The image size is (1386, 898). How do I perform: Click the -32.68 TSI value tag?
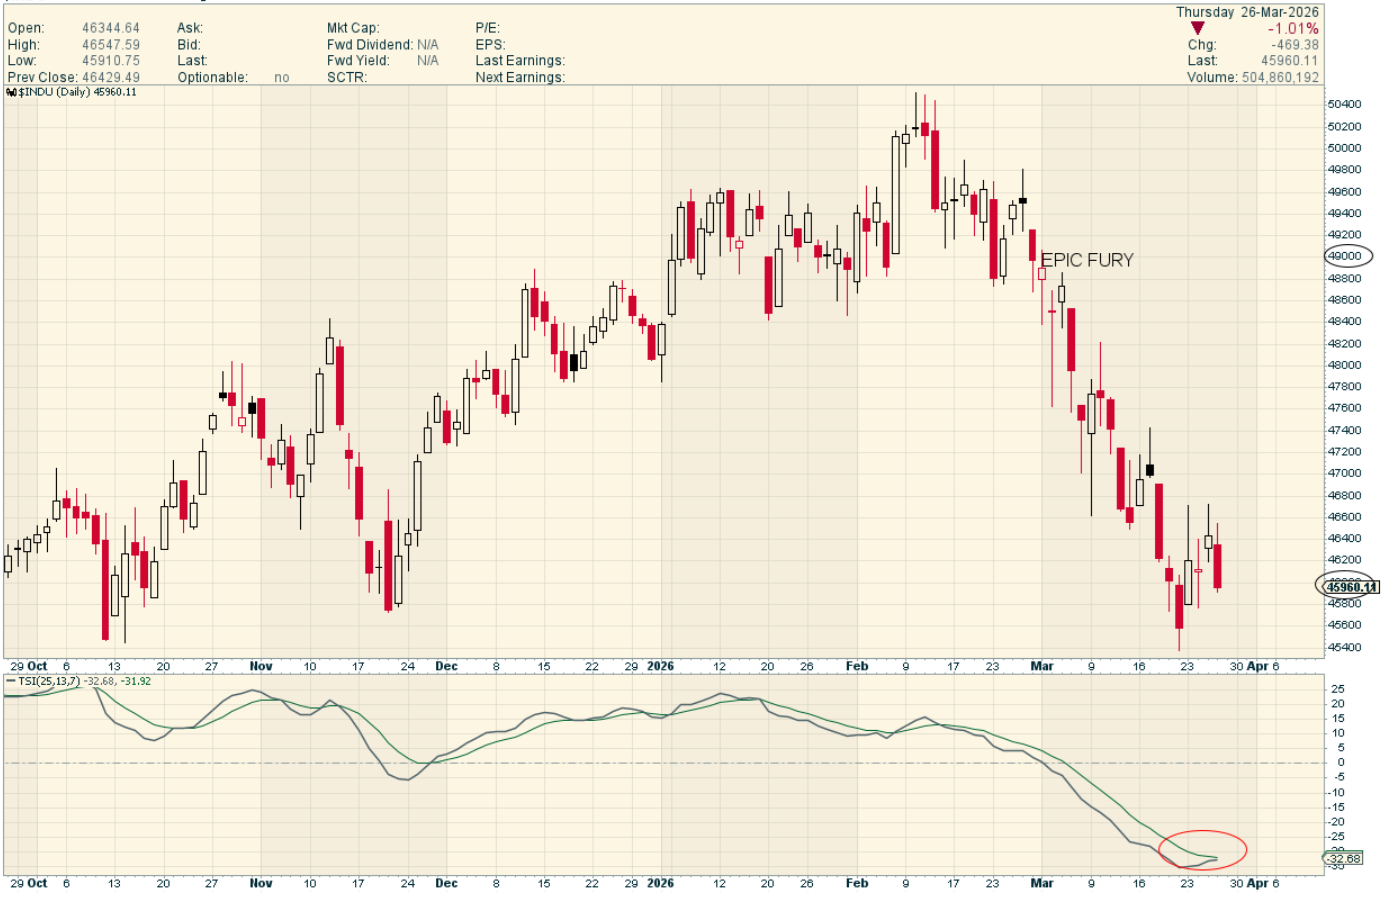click(x=1345, y=858)
